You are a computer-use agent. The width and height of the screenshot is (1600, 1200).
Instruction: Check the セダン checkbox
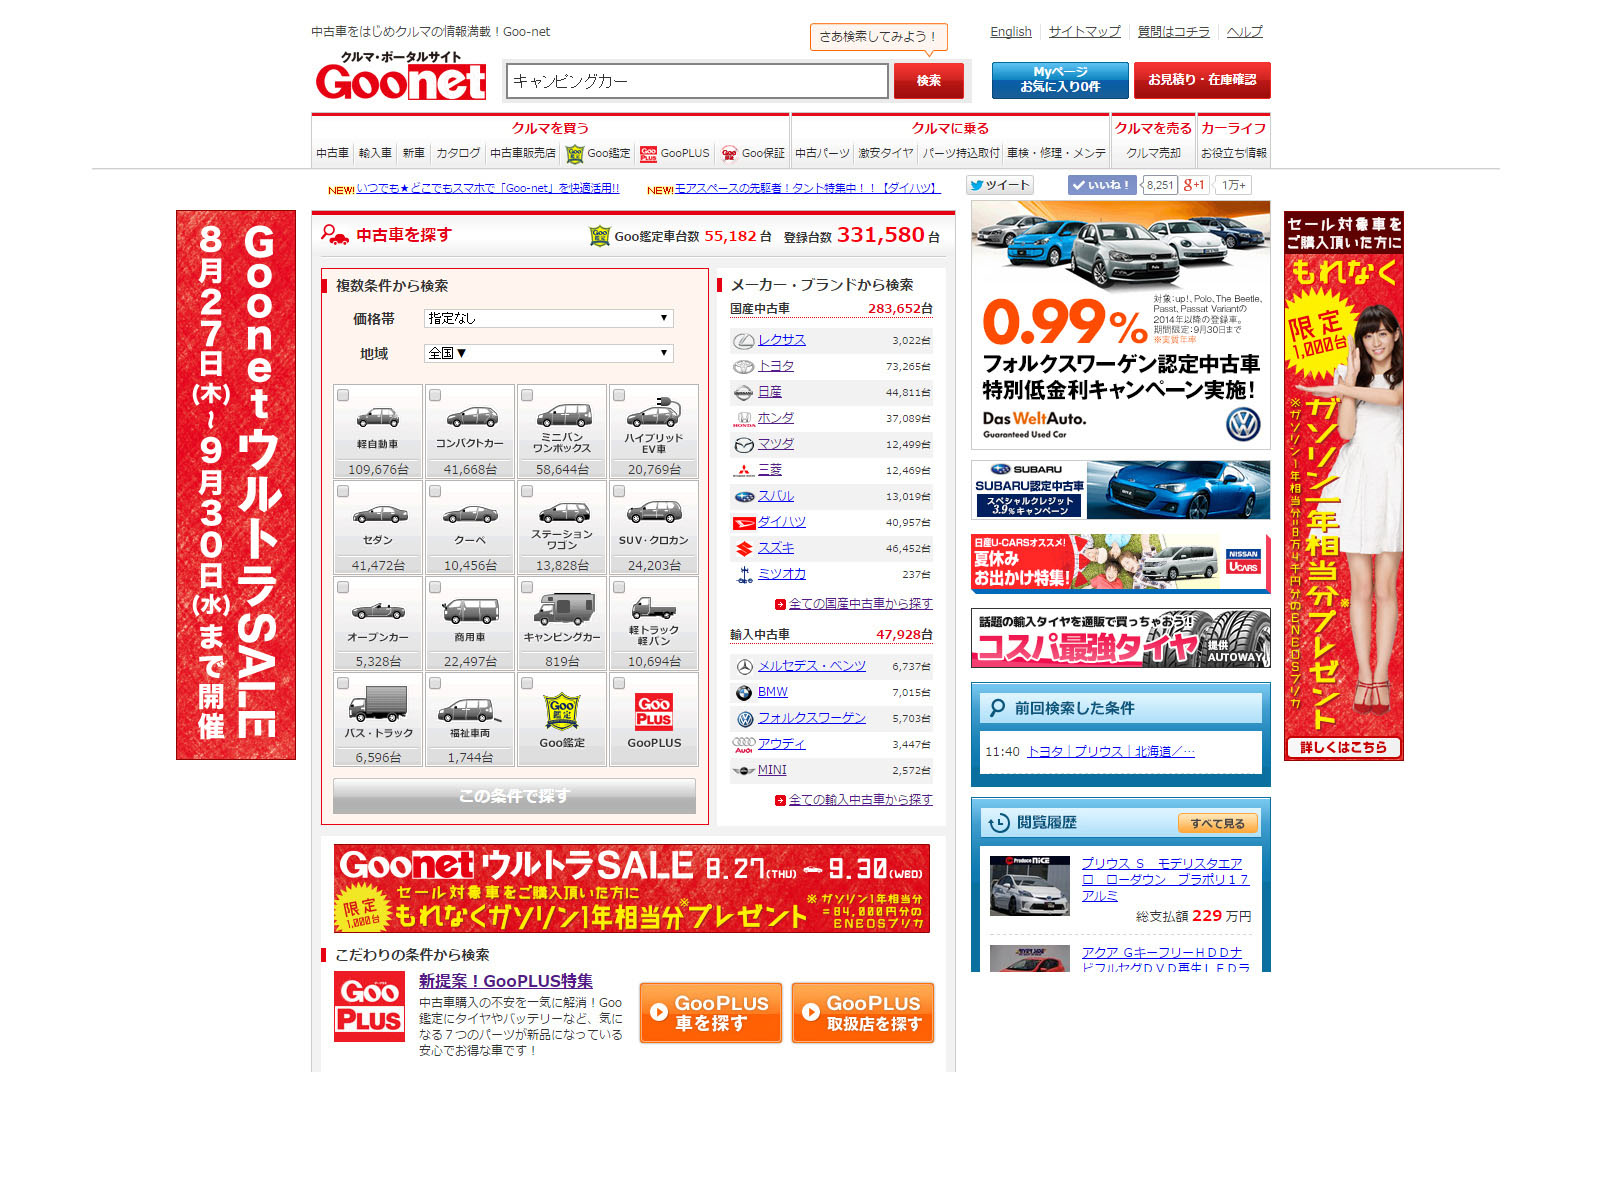click(x=343, y=491)
